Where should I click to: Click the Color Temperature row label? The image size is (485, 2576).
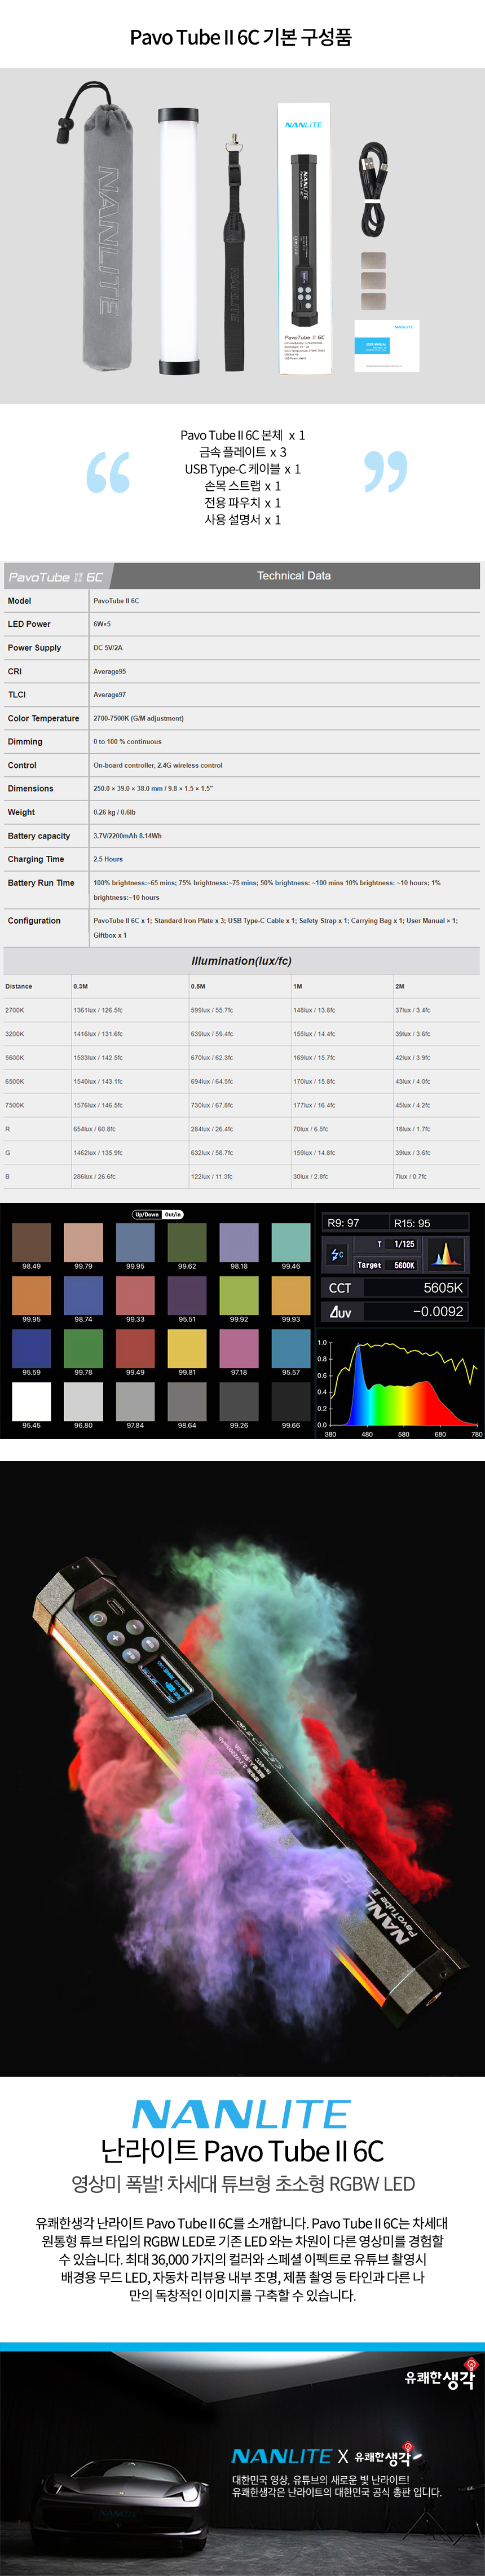43,718
